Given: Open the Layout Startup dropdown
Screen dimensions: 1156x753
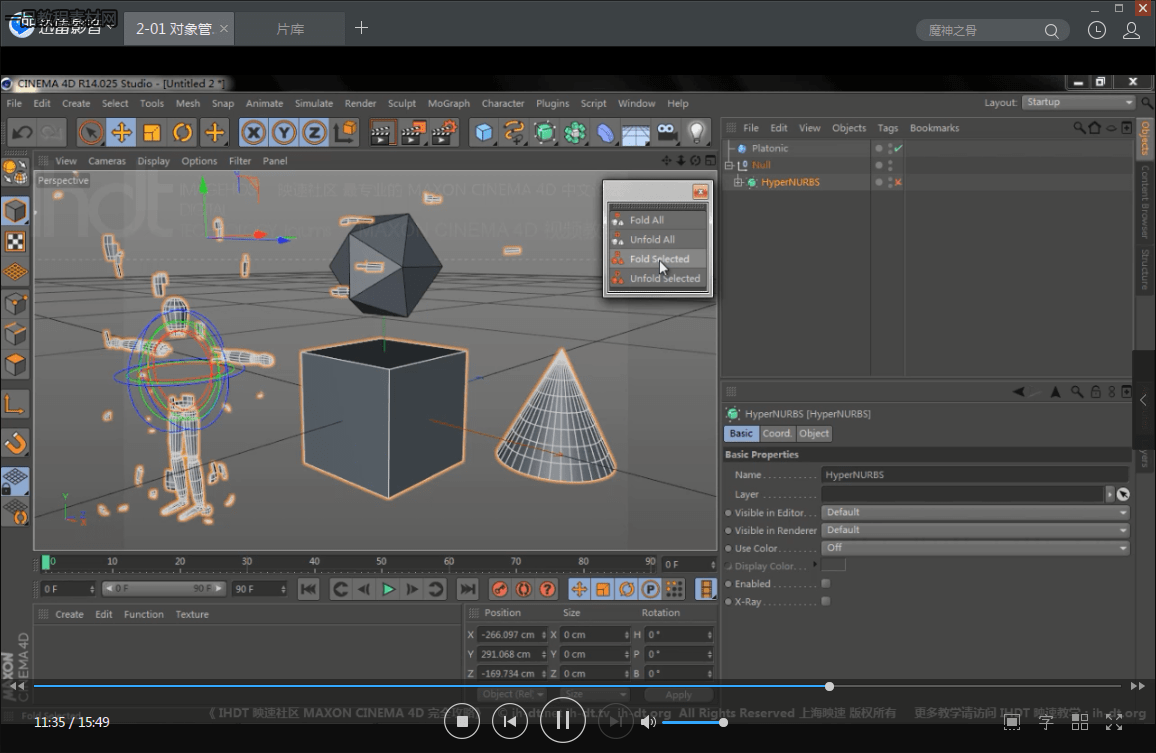Looking at the screenshot, I should click(1077, 103).
